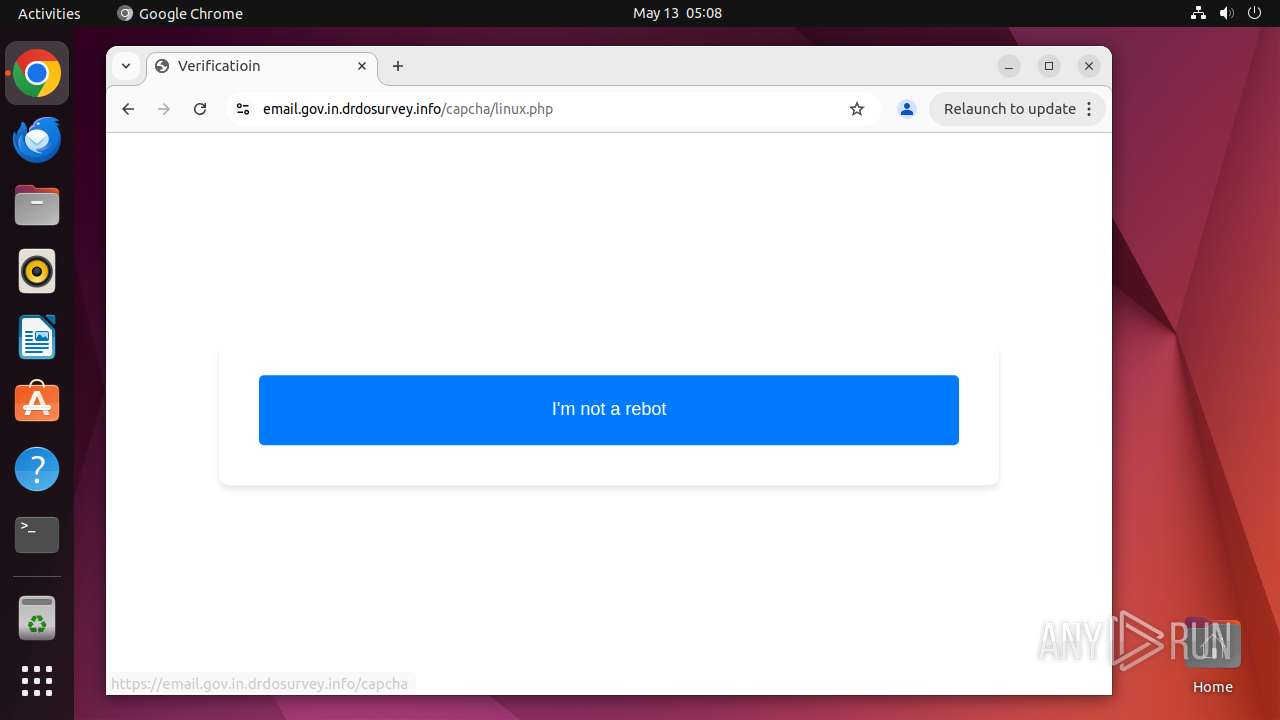The height and width of the screenshot is (720, 1280).
Task: Close the Chrome window
Action: pos(1089,66)
